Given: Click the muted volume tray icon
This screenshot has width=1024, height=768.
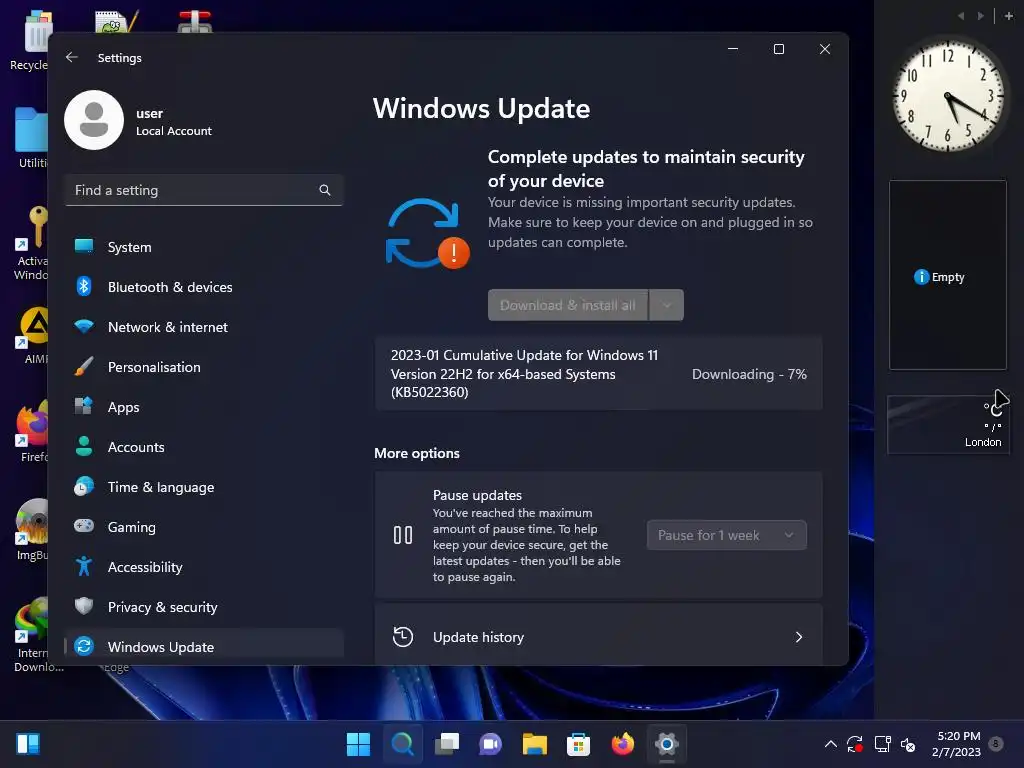Looking at the screenshot, I should (x=908, y=744).
